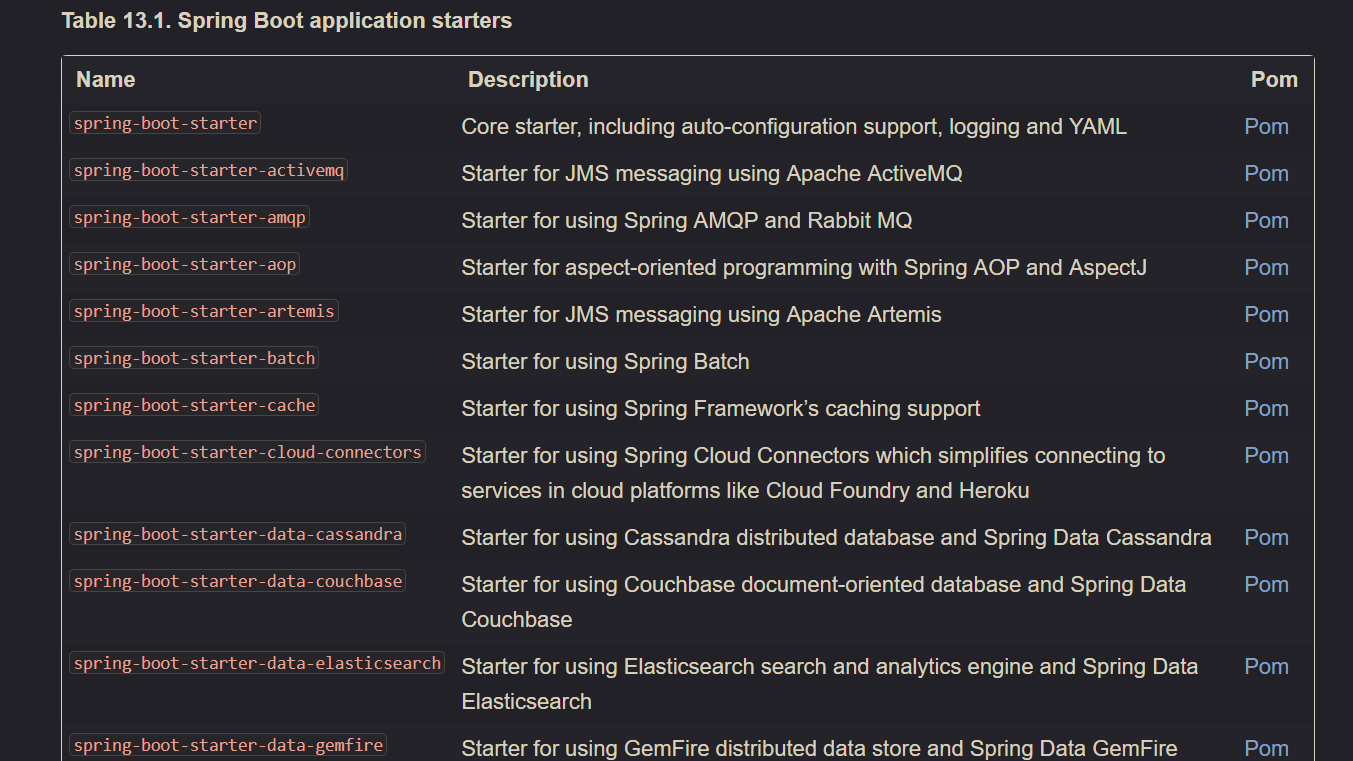Click the Name column header
Viewport: 1353px width, 761px height.
click(106, 80)
